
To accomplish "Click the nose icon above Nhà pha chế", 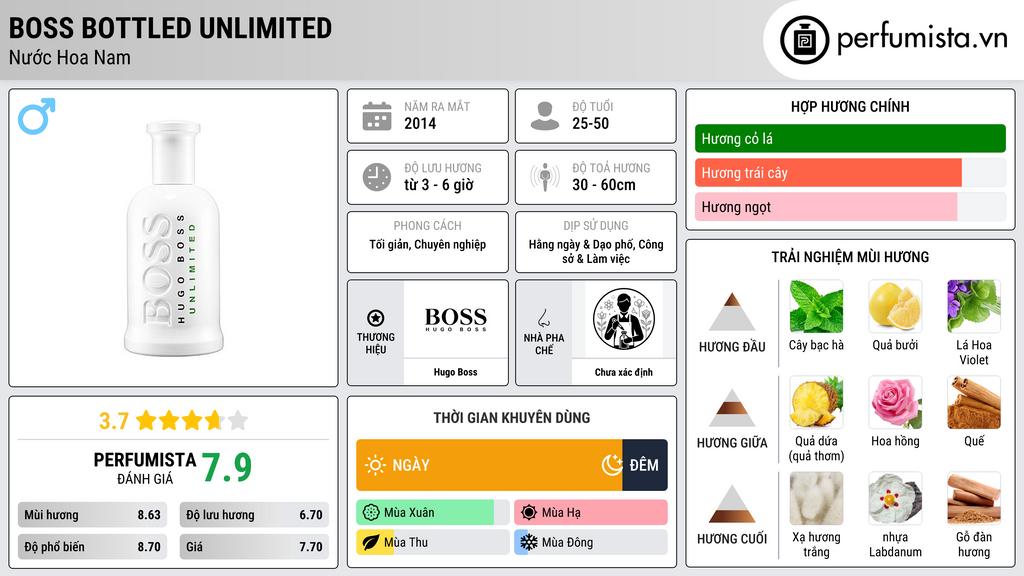I will [x=543, y=318].
